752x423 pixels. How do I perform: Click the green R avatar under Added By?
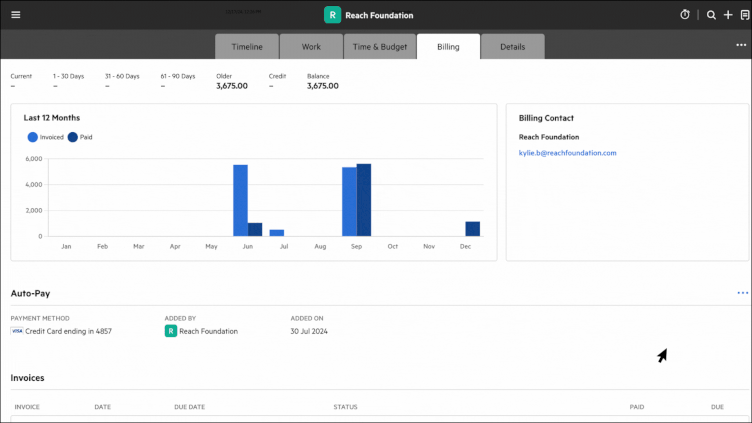coord(171,331)
